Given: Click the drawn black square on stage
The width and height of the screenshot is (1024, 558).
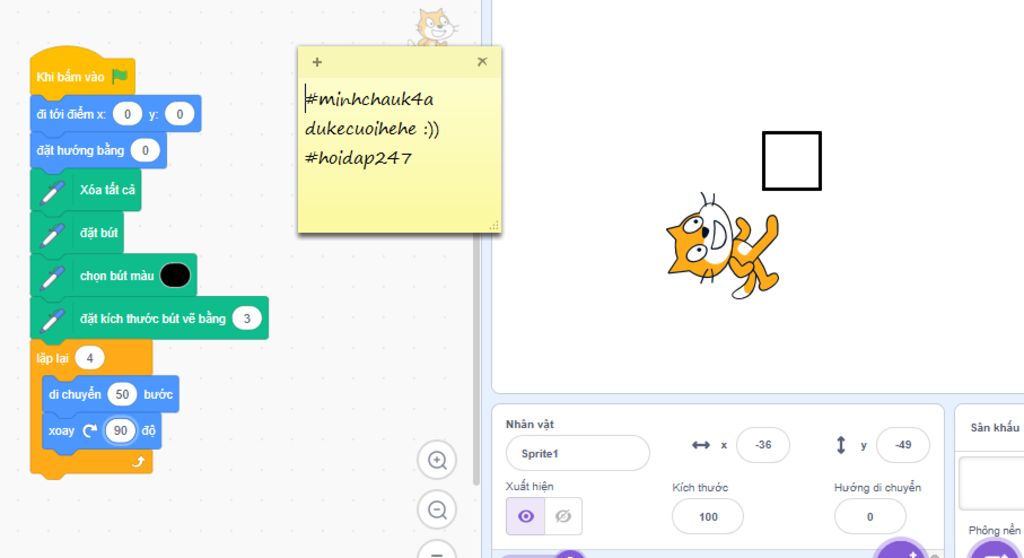Looking at the screenshot, I should coord(792,161).
